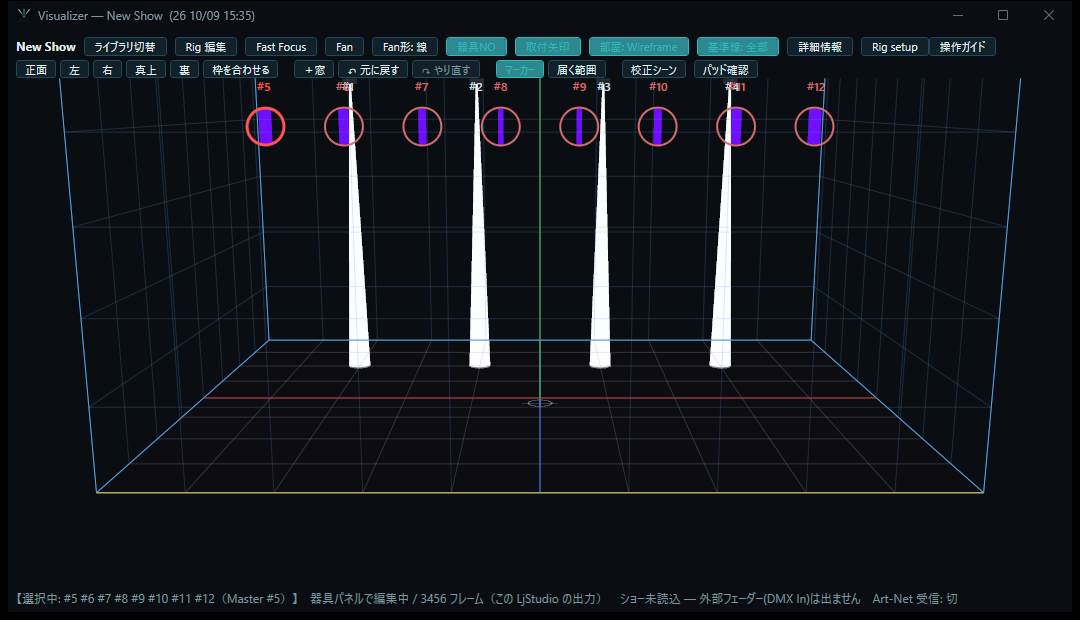Open 操作ガイド operation guide
1080x620 pixels.
(962, 47)
